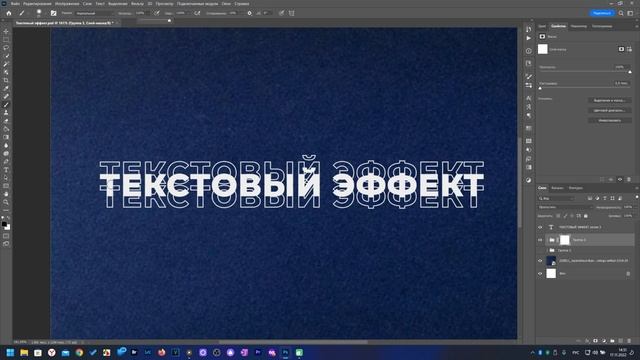The image size is (640, 360).
Task: Click add vector mask icon in Properties
Action: [629, 49]
